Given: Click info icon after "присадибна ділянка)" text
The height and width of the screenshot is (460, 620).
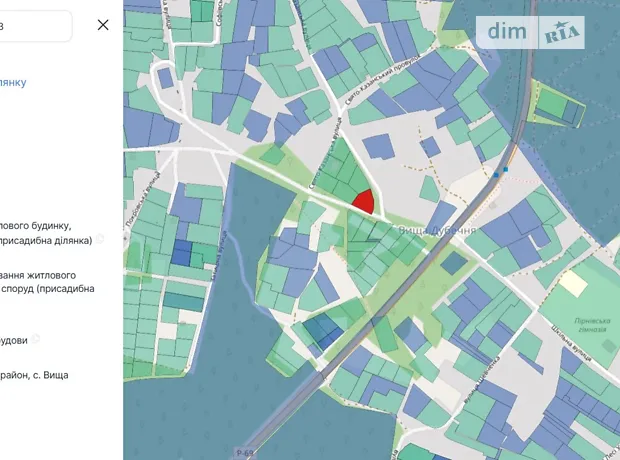Looking at the screenshot, I should 100,240.
